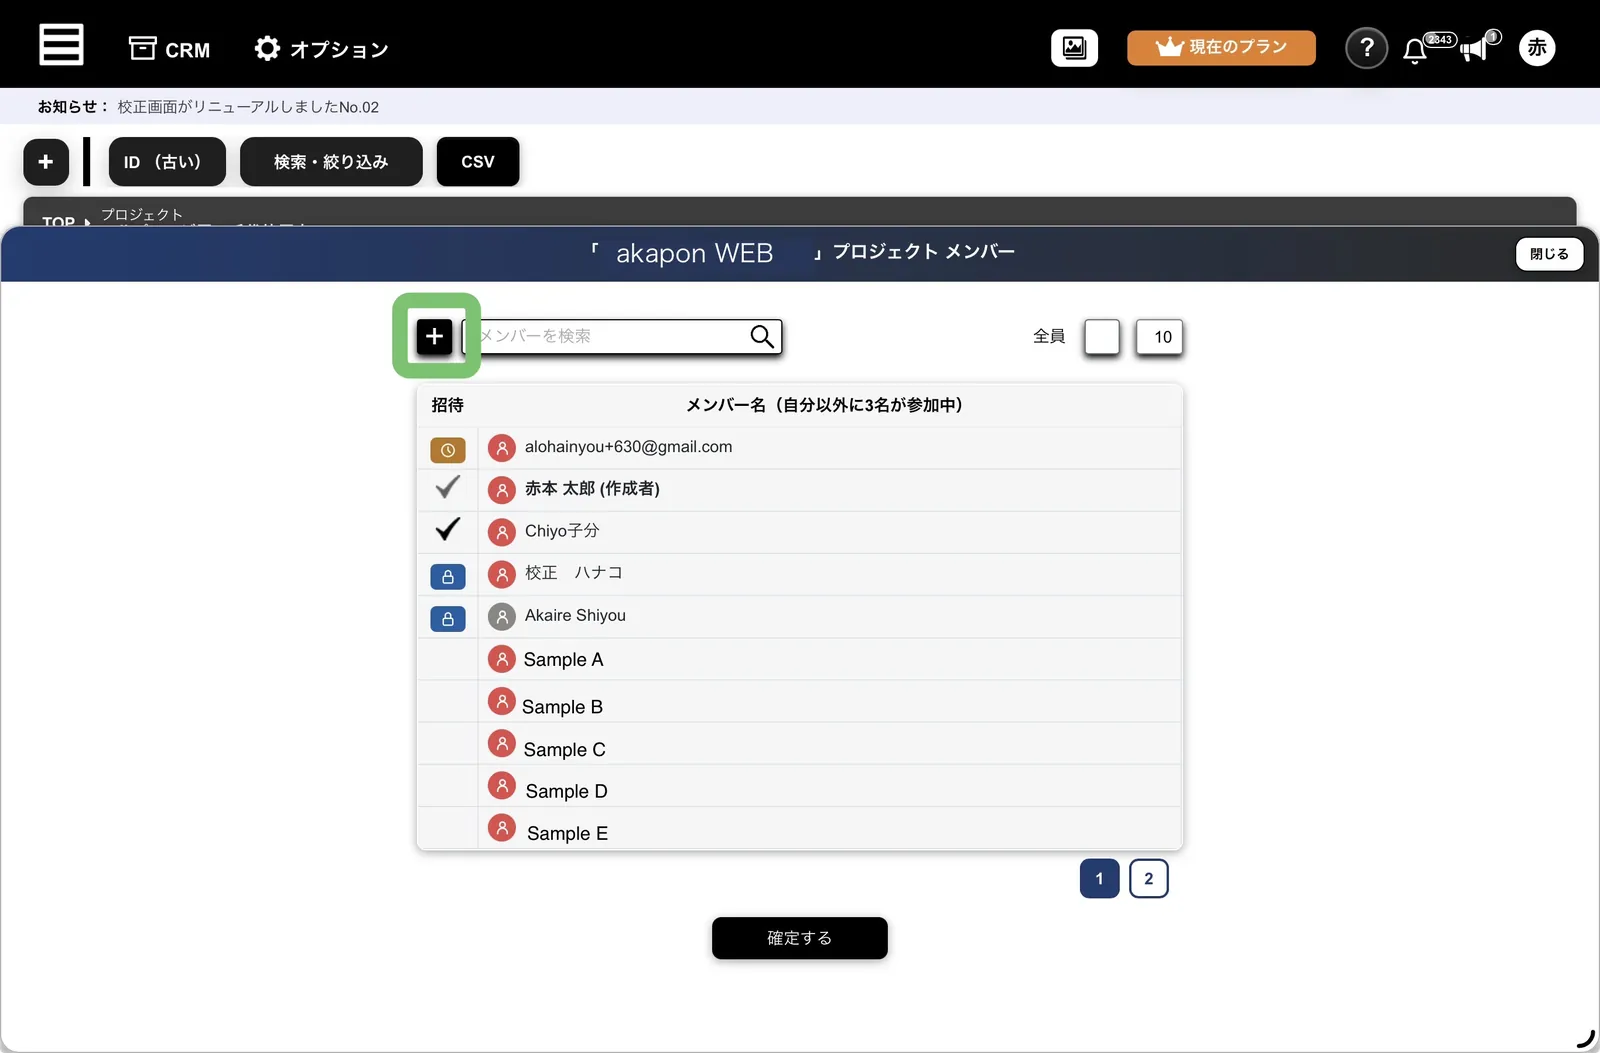
Task: Select member name Sample B
Action: [562, 707]
